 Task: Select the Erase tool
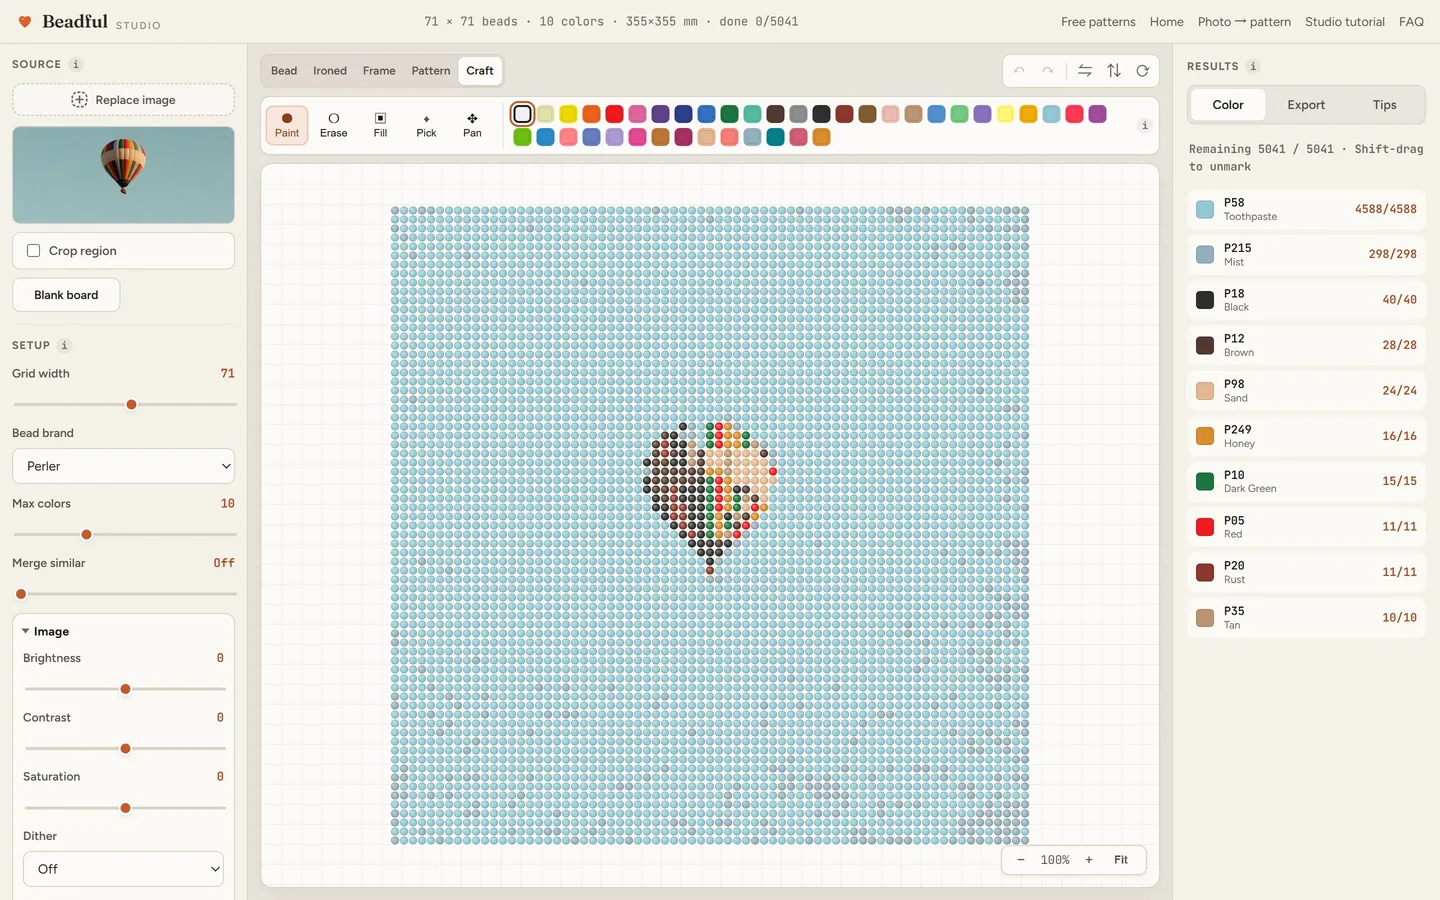coord(334,125)
